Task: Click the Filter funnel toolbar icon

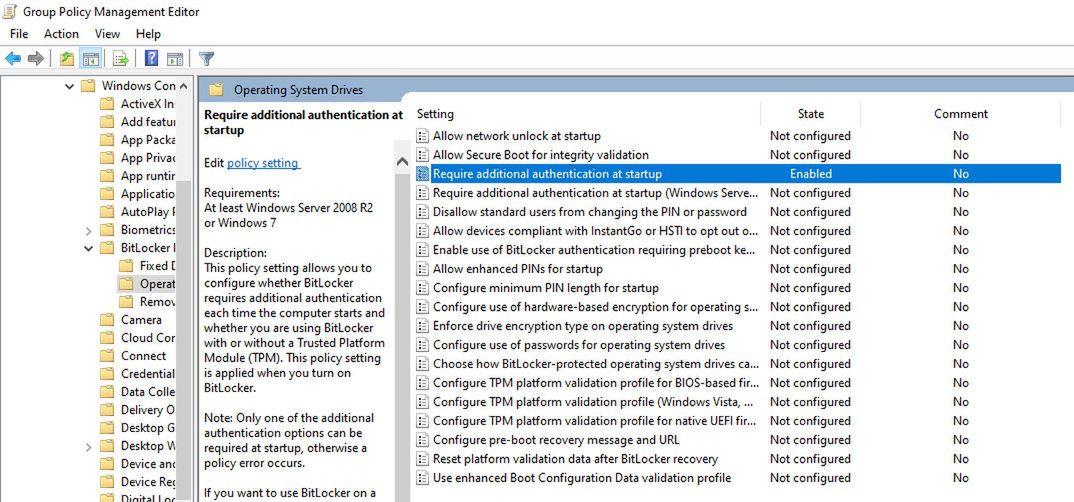Action: click(x=206, y=59)
